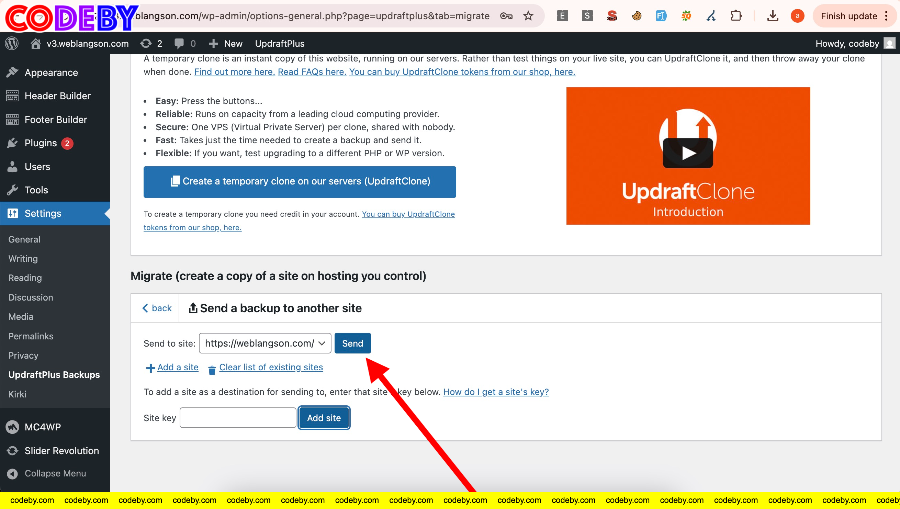900x509 pixels.
Task: Click the S extension icon in toolbar
Action: (x=587, y=16)
